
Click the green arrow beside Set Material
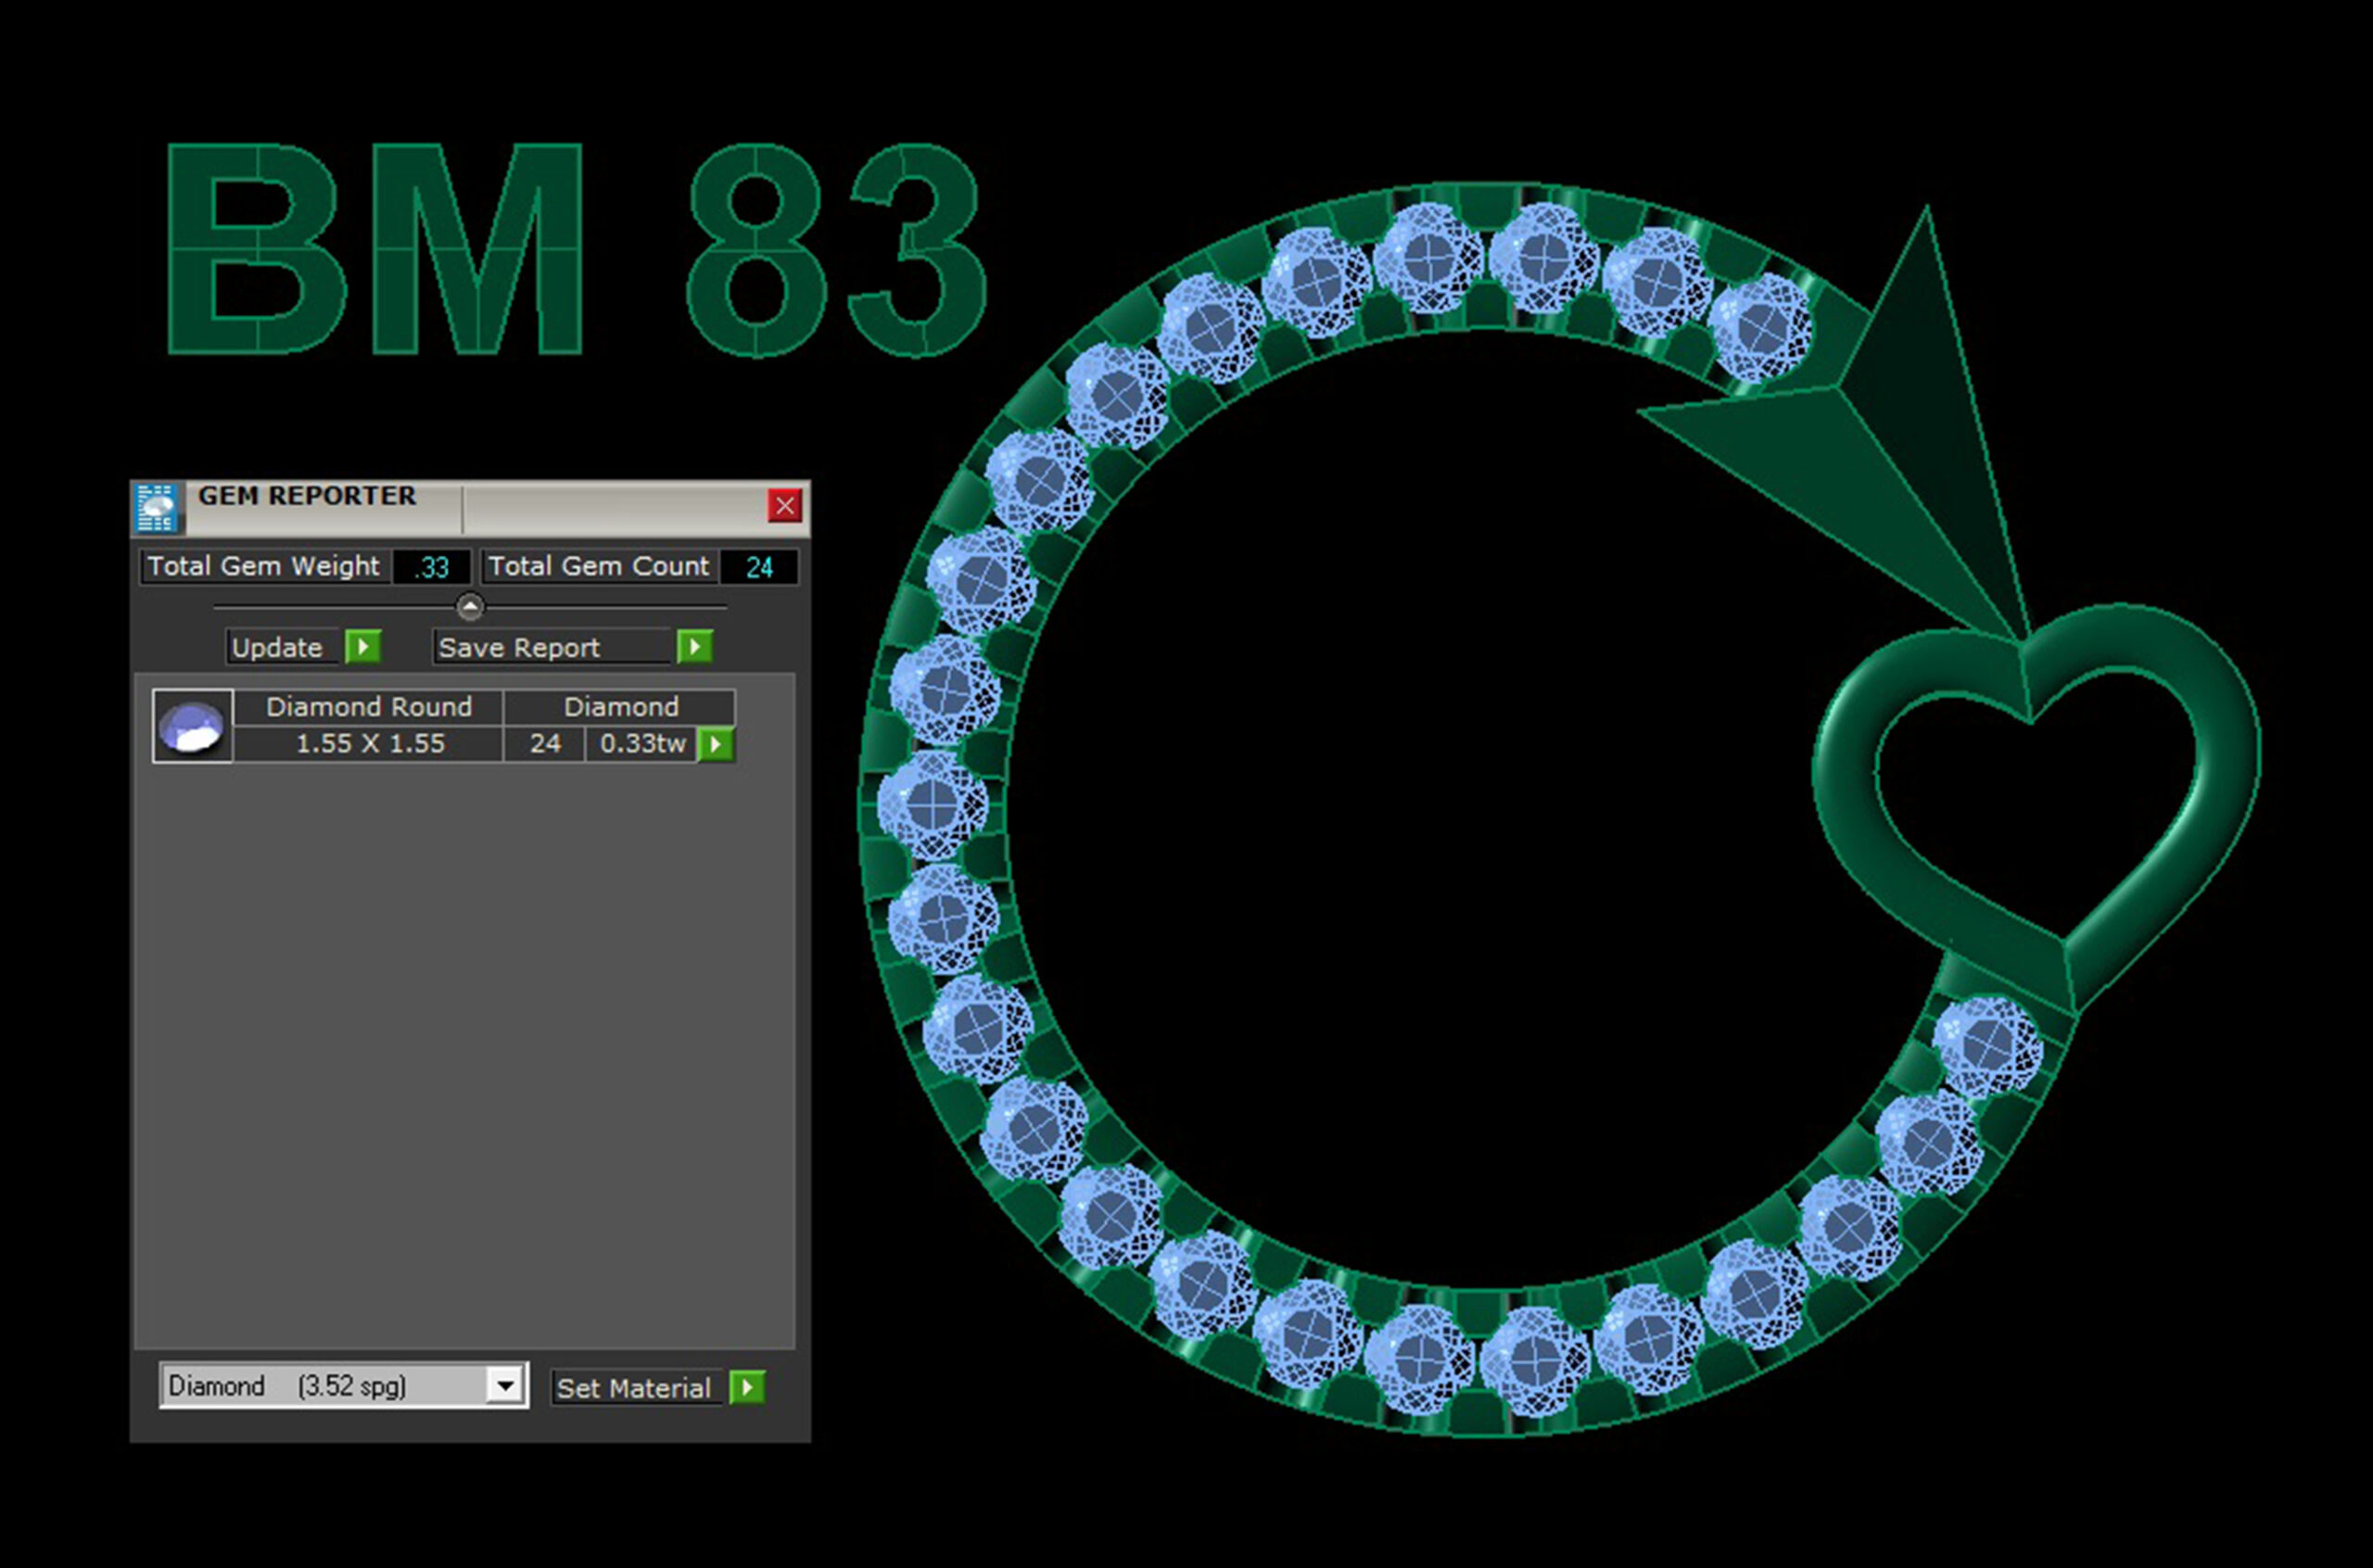pyautogui.click(x=747, y=1387)
